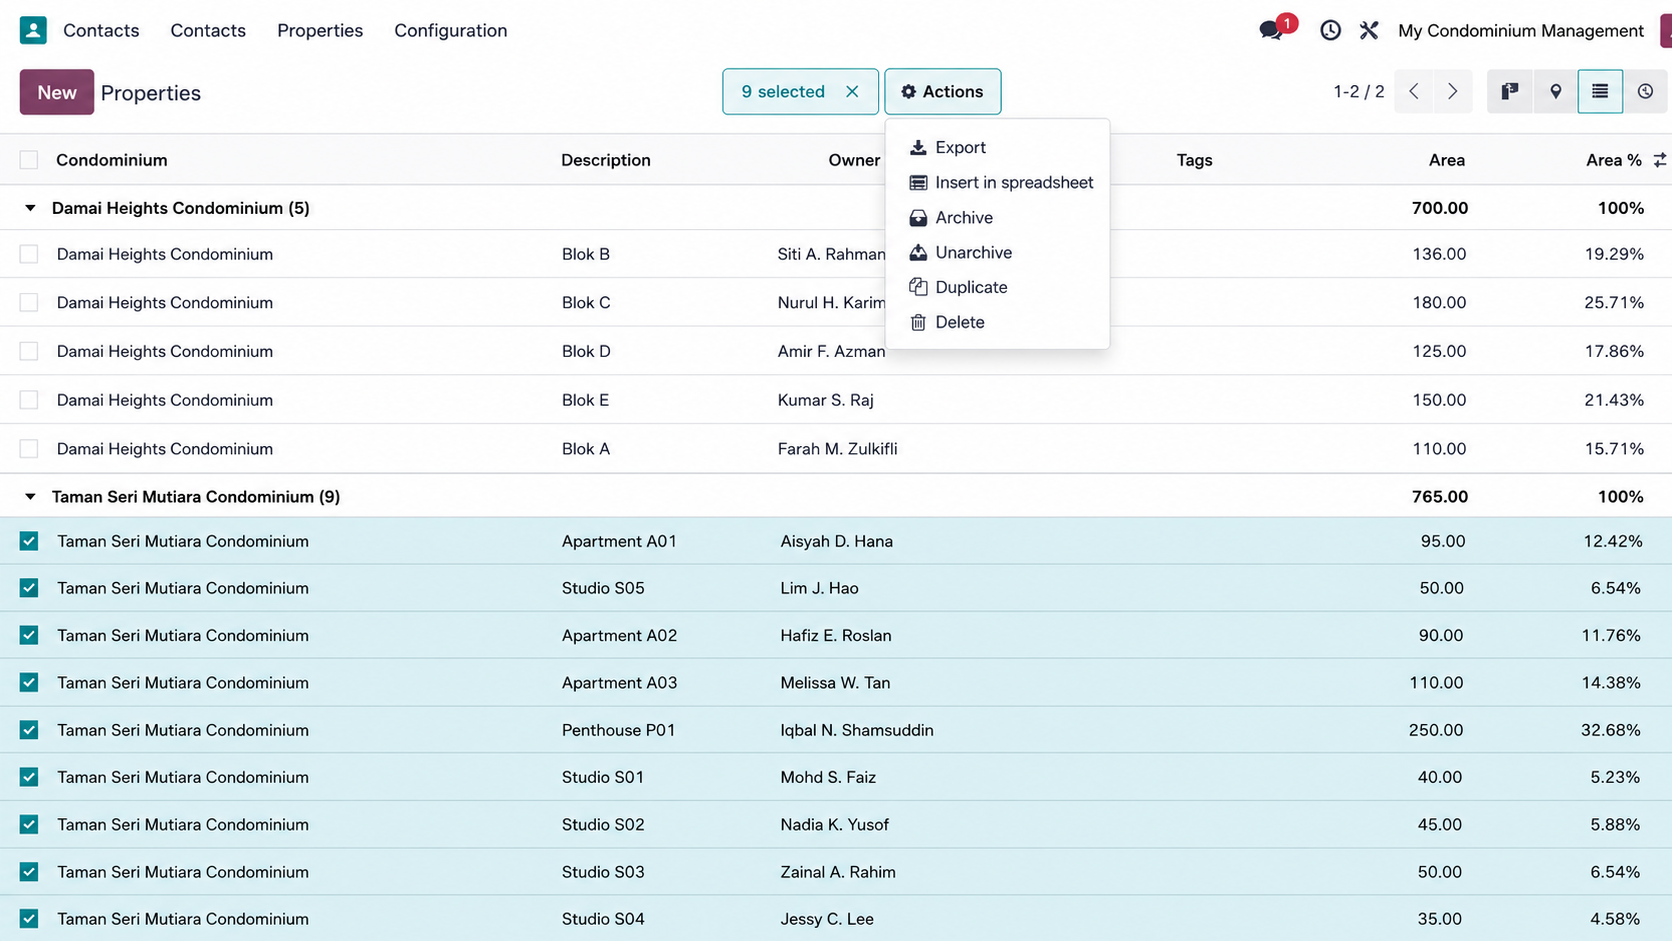Close the Actions dropdown menu
Viewport: 1672px width, 941px height.
click(943, 91)
